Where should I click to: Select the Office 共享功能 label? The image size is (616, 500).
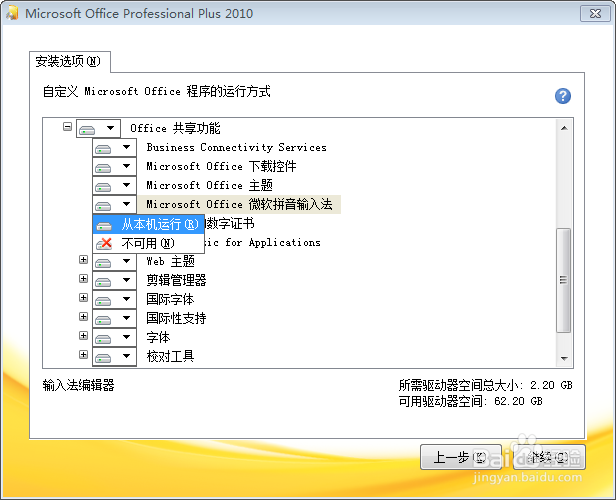tap(175, 128)
